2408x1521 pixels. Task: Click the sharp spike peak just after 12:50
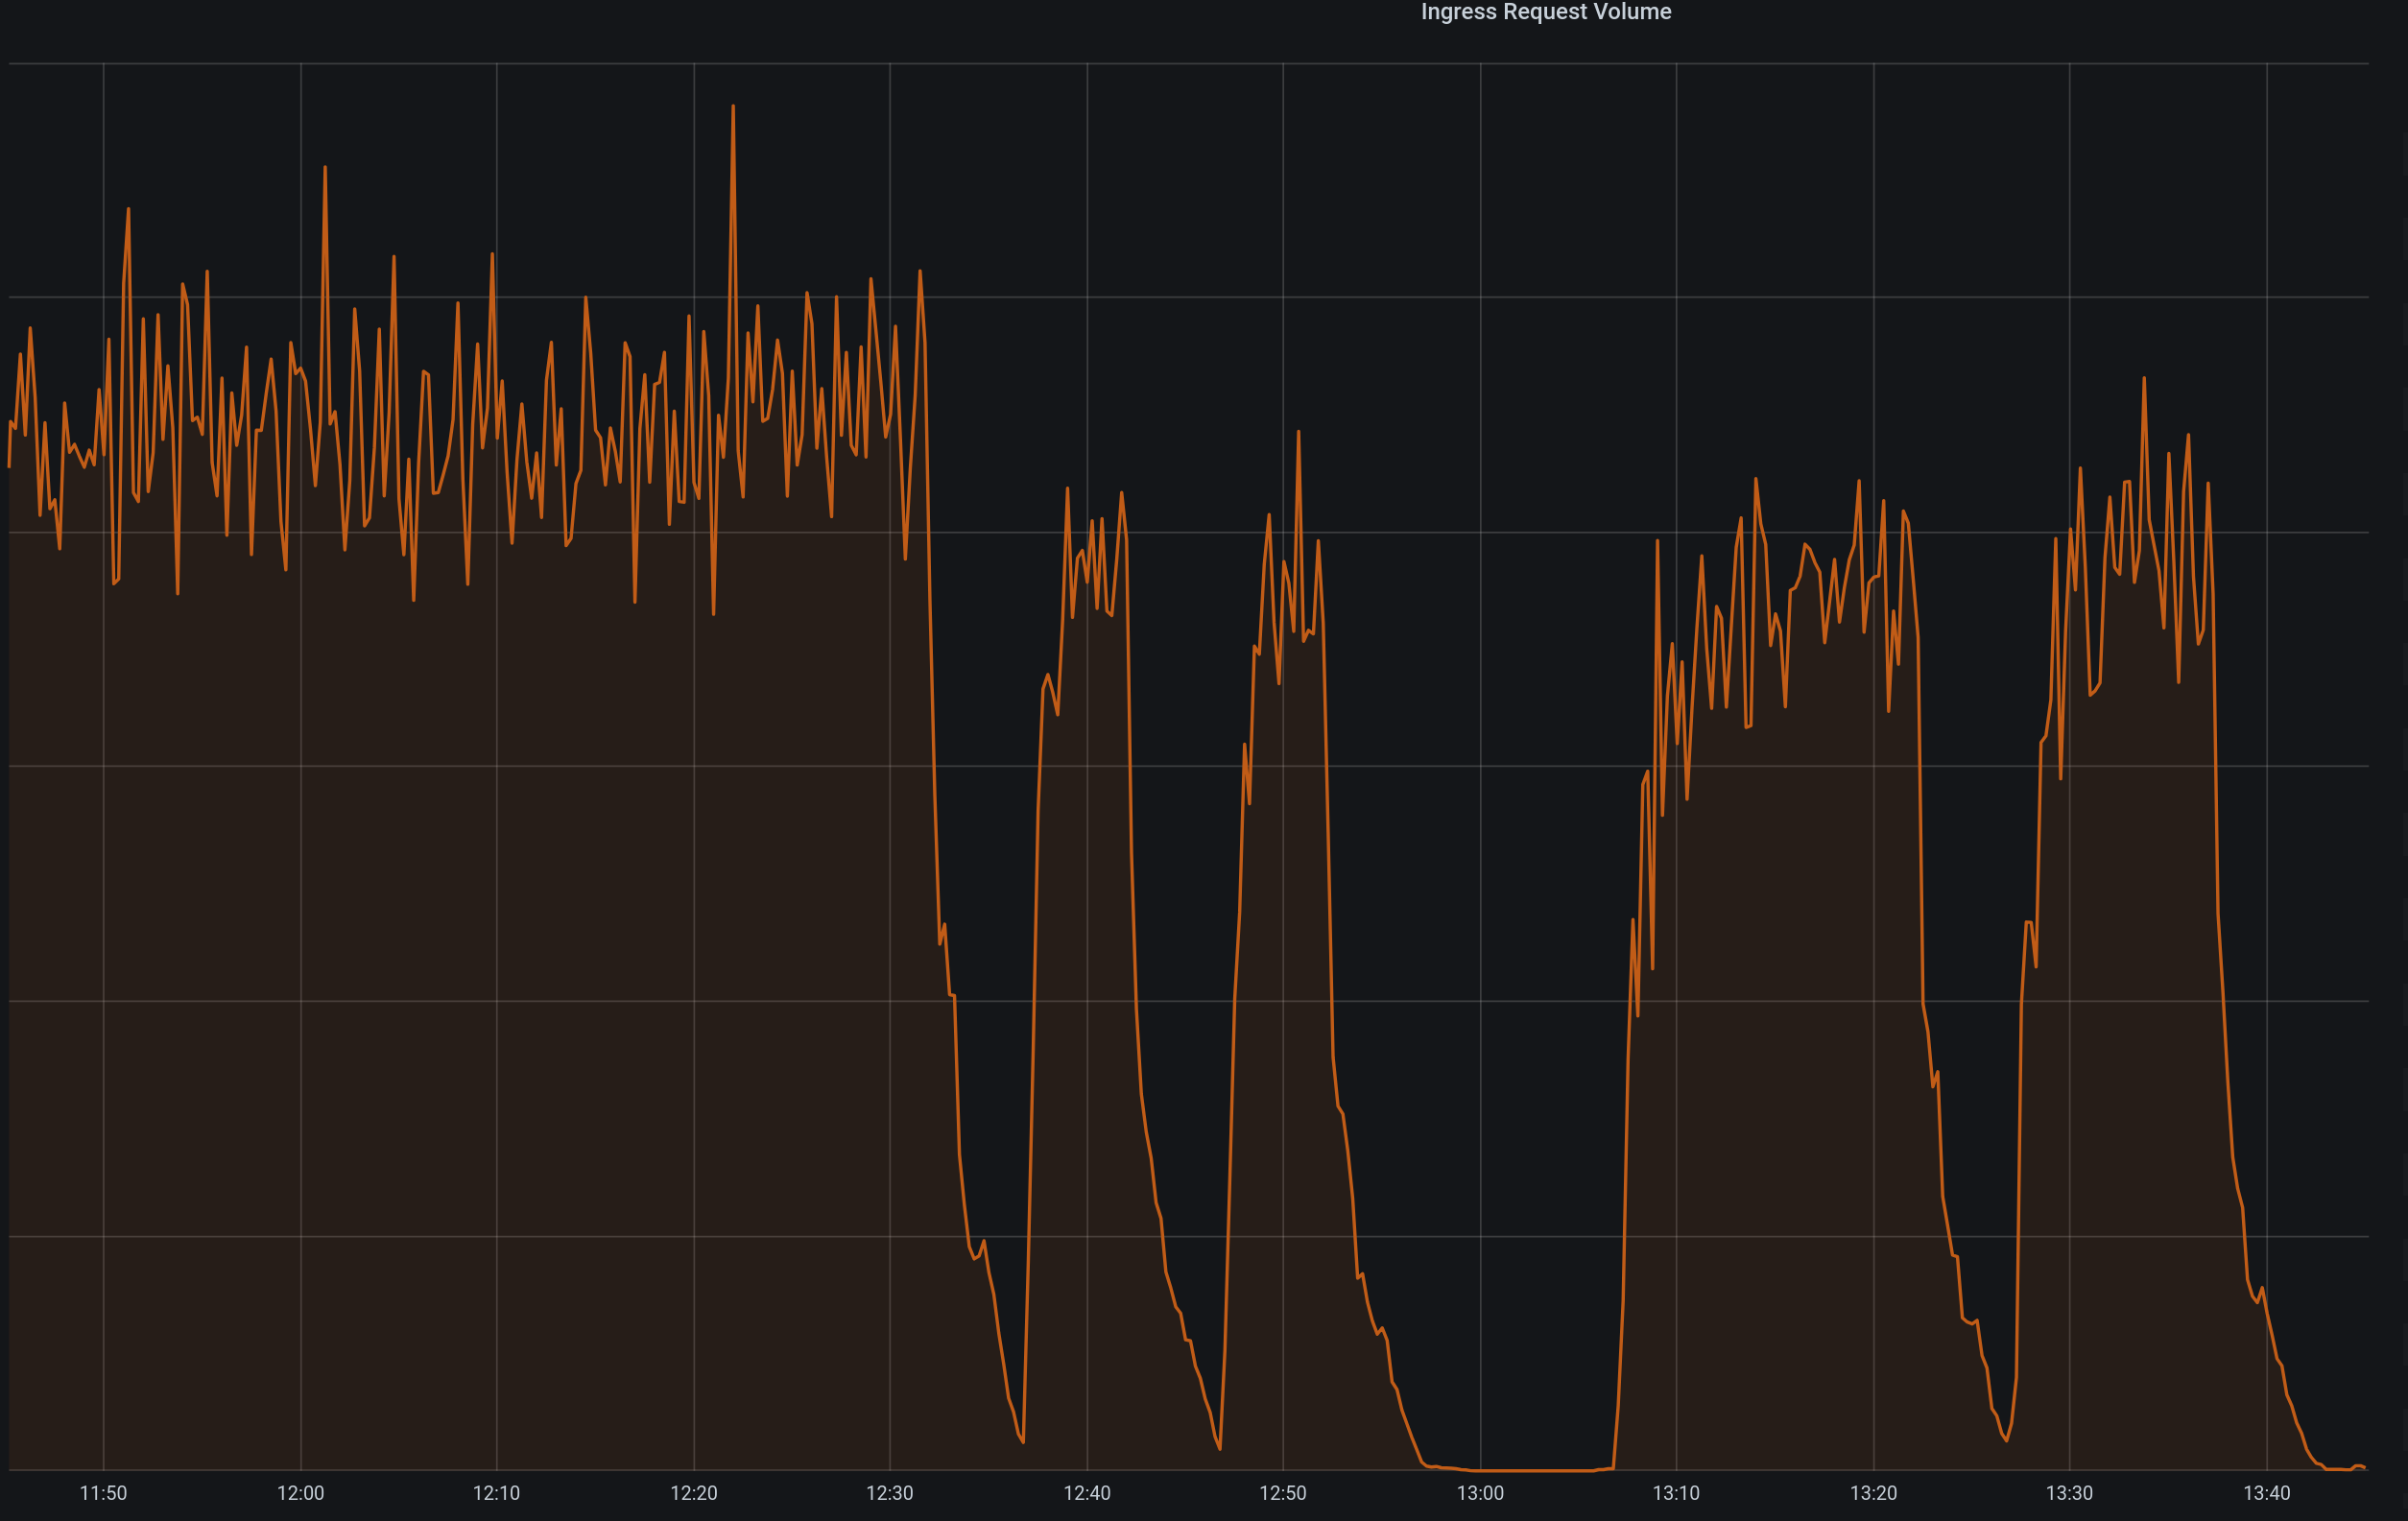(x=1298, y=432)
